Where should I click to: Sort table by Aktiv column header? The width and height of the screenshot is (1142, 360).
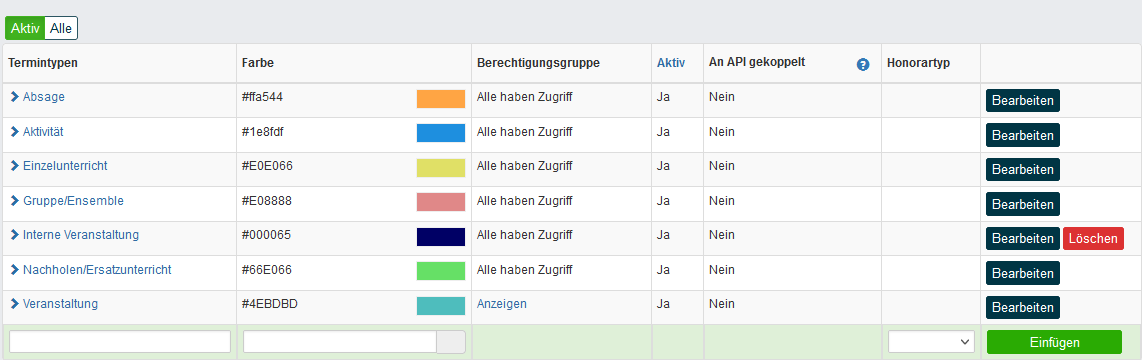pyautogui.click(x=671, y=63)
